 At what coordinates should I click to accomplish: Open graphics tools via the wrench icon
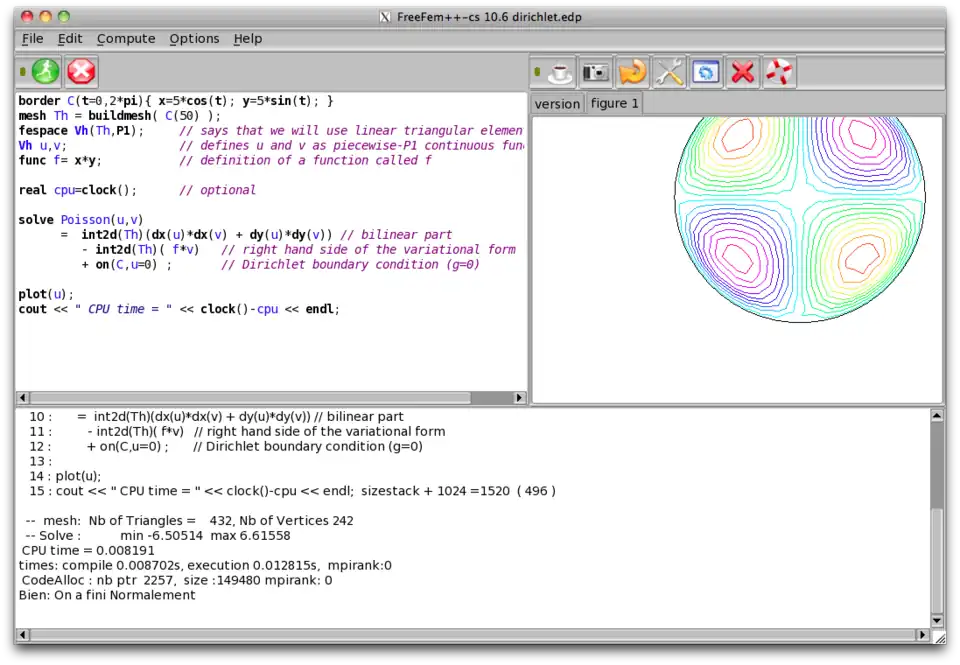coord(668,72)
